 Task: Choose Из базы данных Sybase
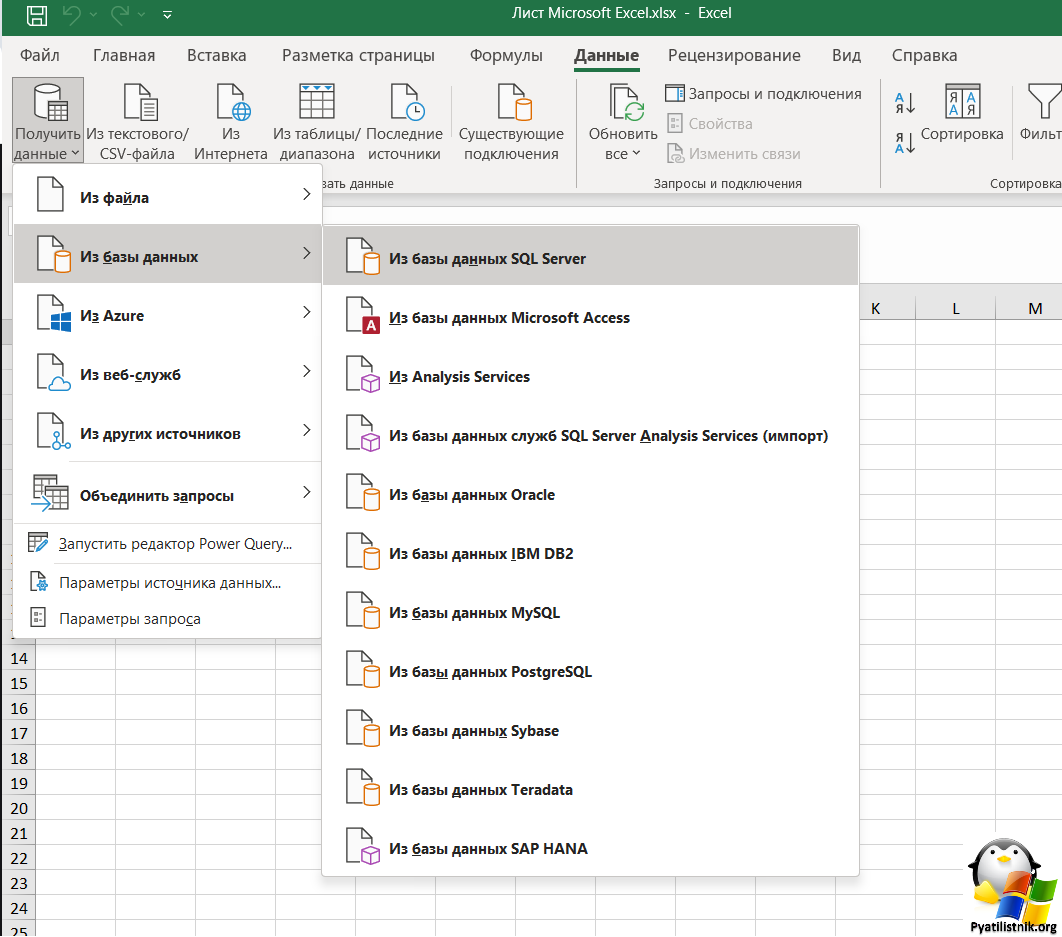pos(591,728)
